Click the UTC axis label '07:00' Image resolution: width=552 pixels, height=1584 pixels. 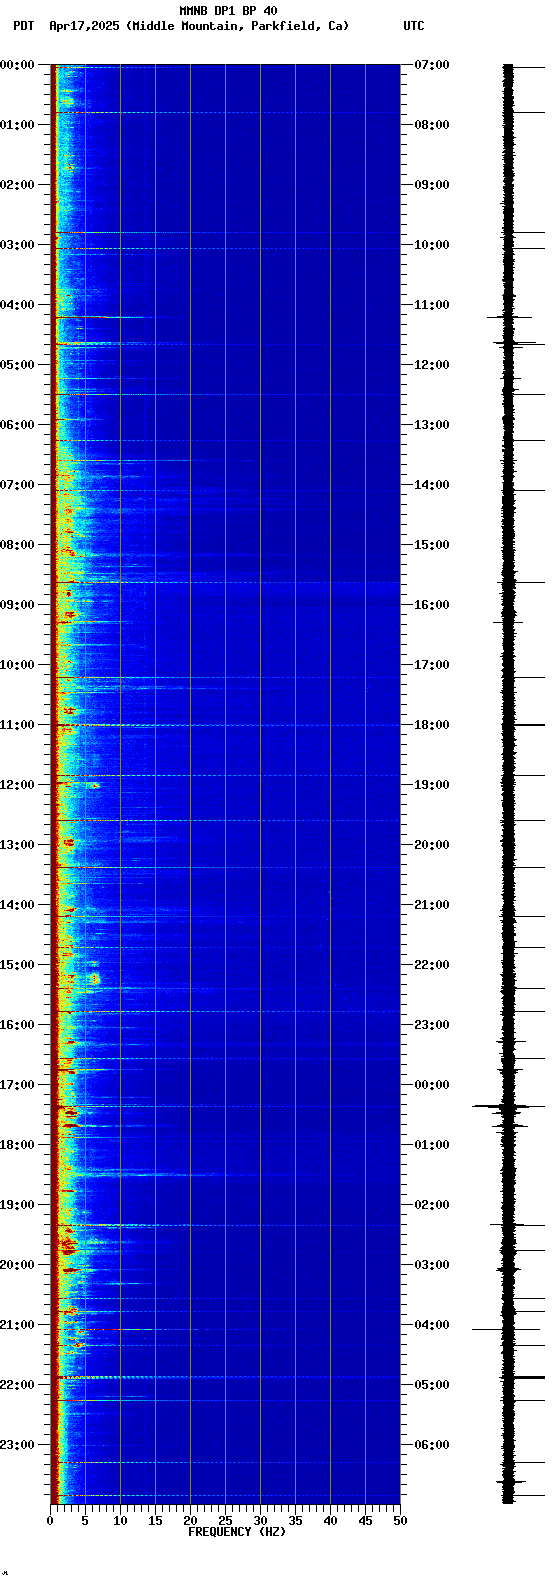[431, 65]
